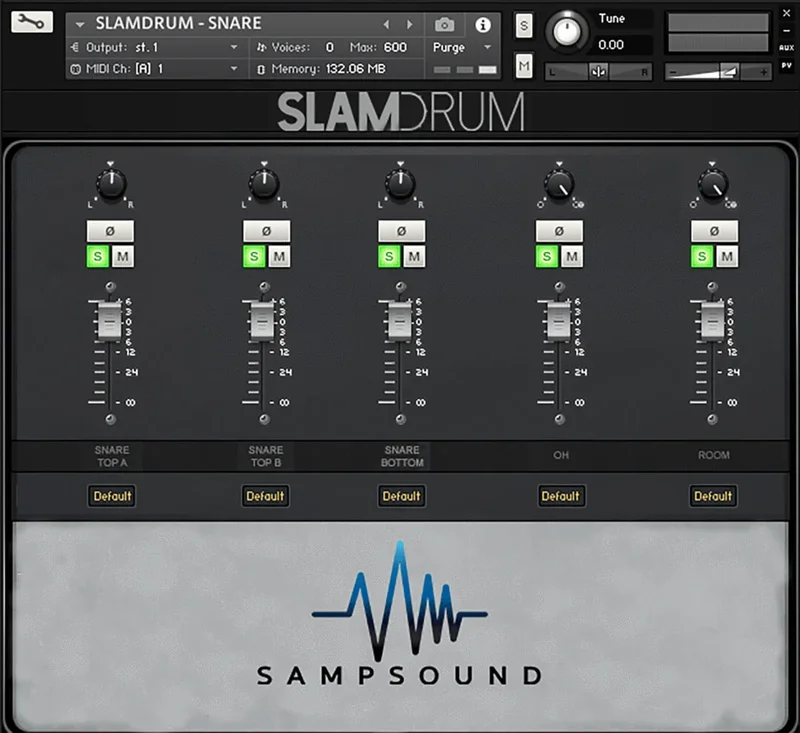
Task: Click the Memory 132.06 MB readout
Action: point(328,68)
